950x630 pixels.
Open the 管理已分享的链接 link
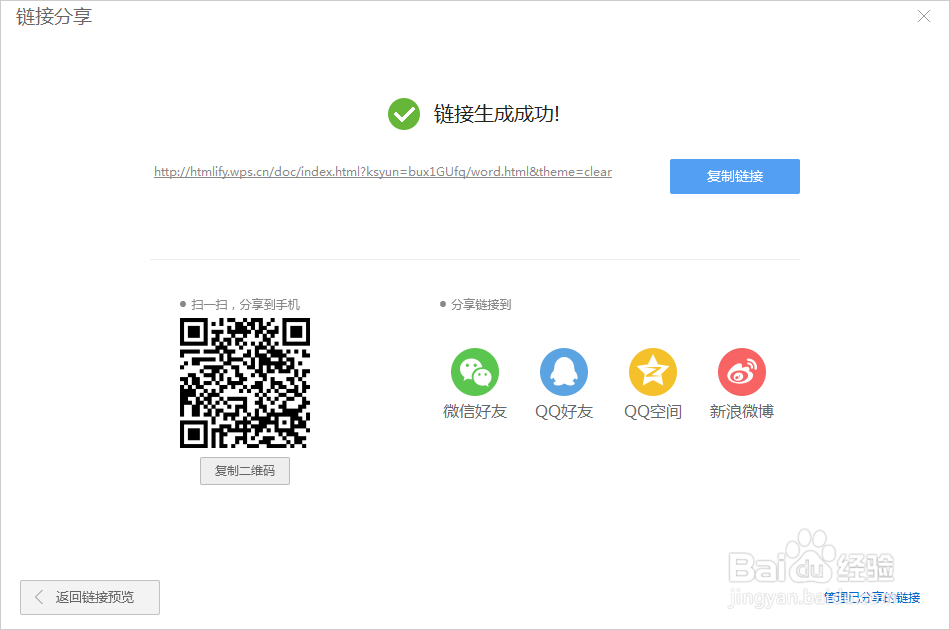click(x=873, y=597)
